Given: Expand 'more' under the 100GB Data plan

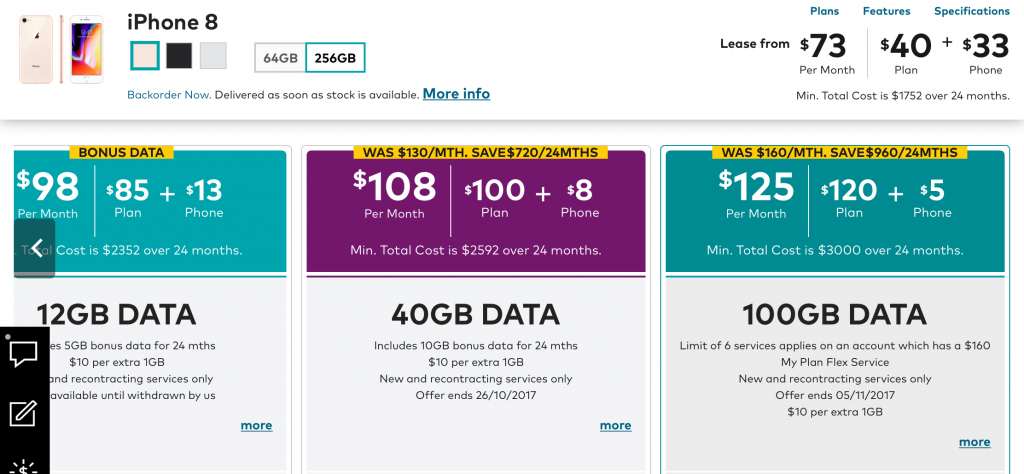Looking at the screenshot, I should [974, 442].
